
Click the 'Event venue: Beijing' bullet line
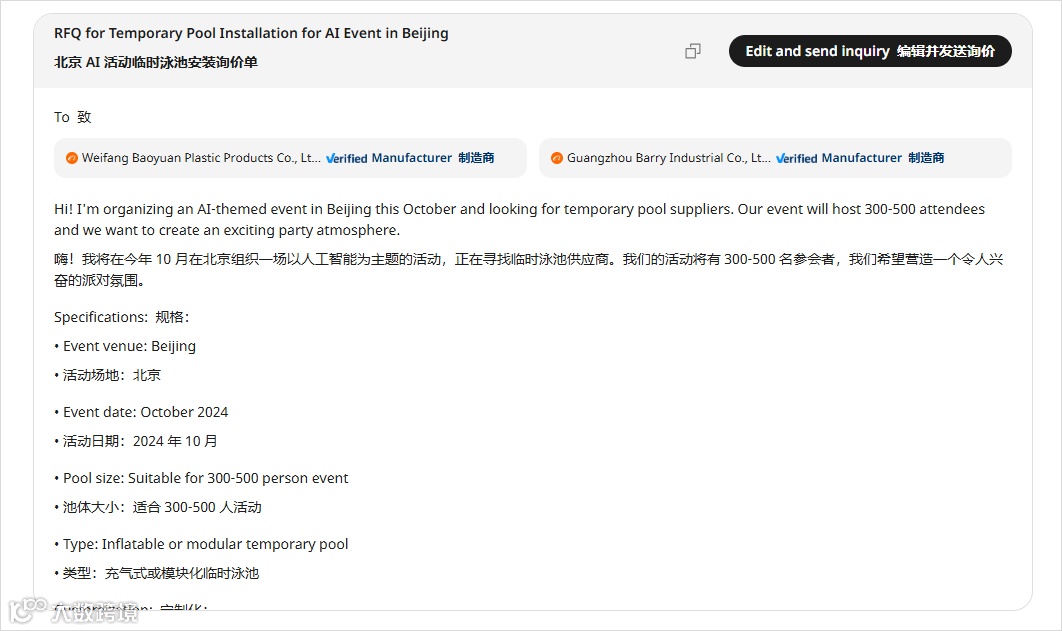[x=129, y=346]
